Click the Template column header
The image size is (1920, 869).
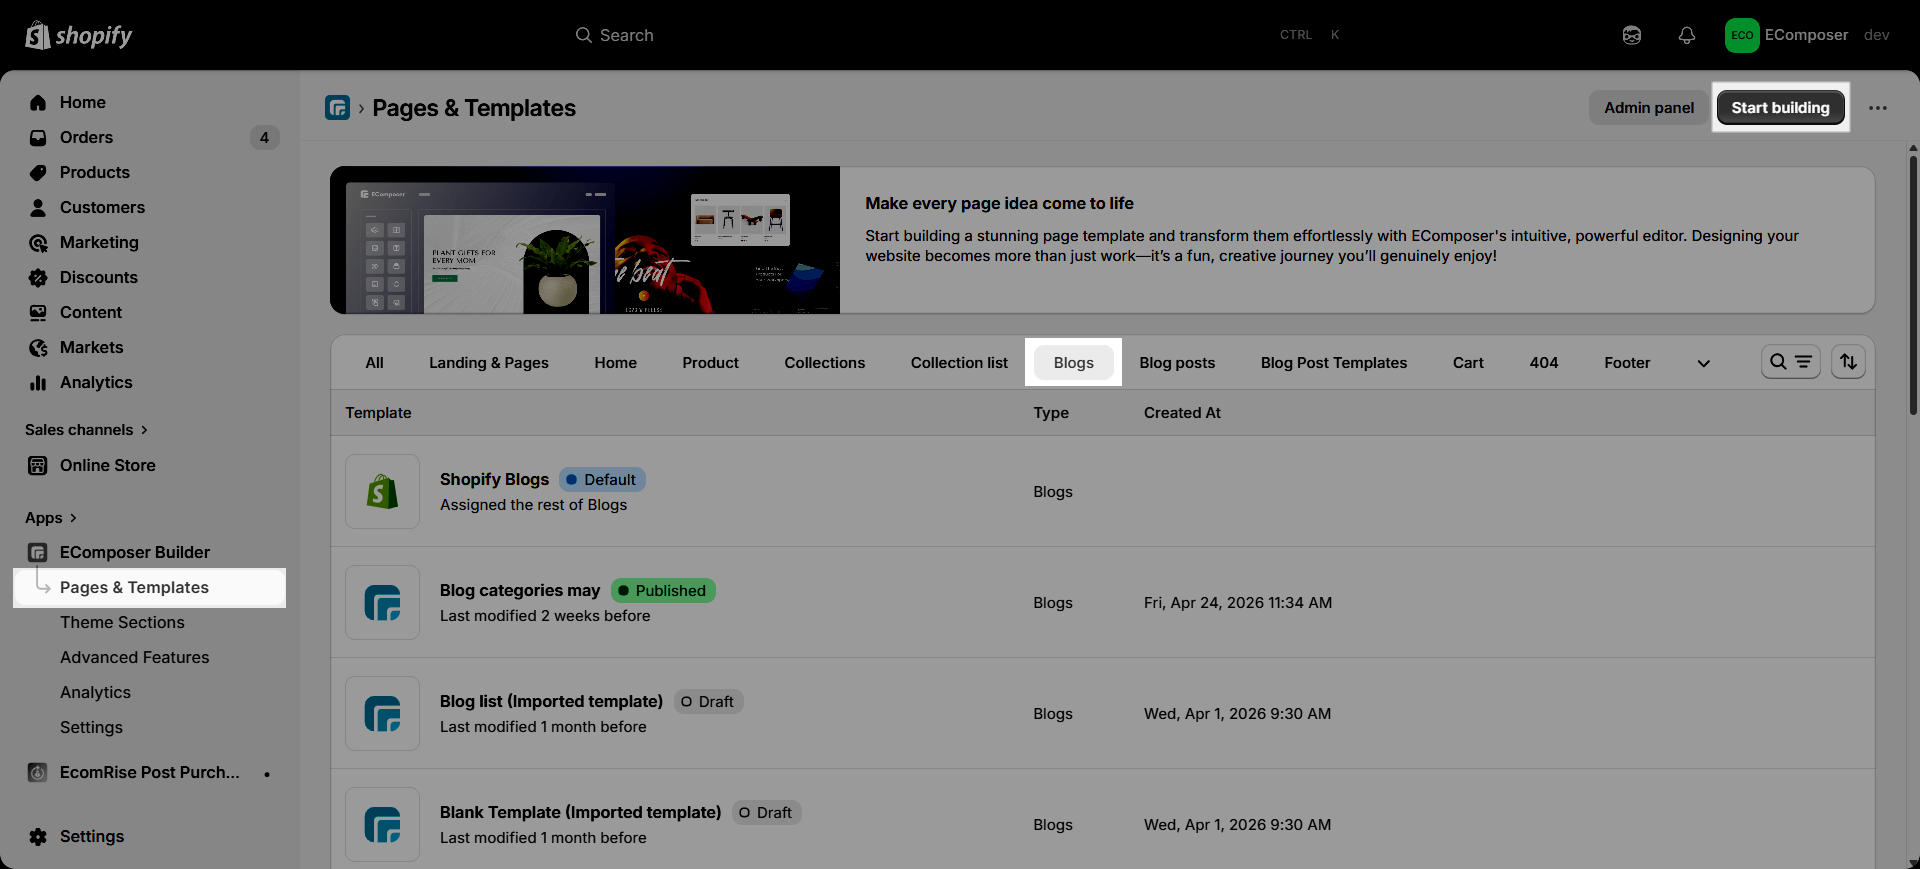[x=378, y=413]
